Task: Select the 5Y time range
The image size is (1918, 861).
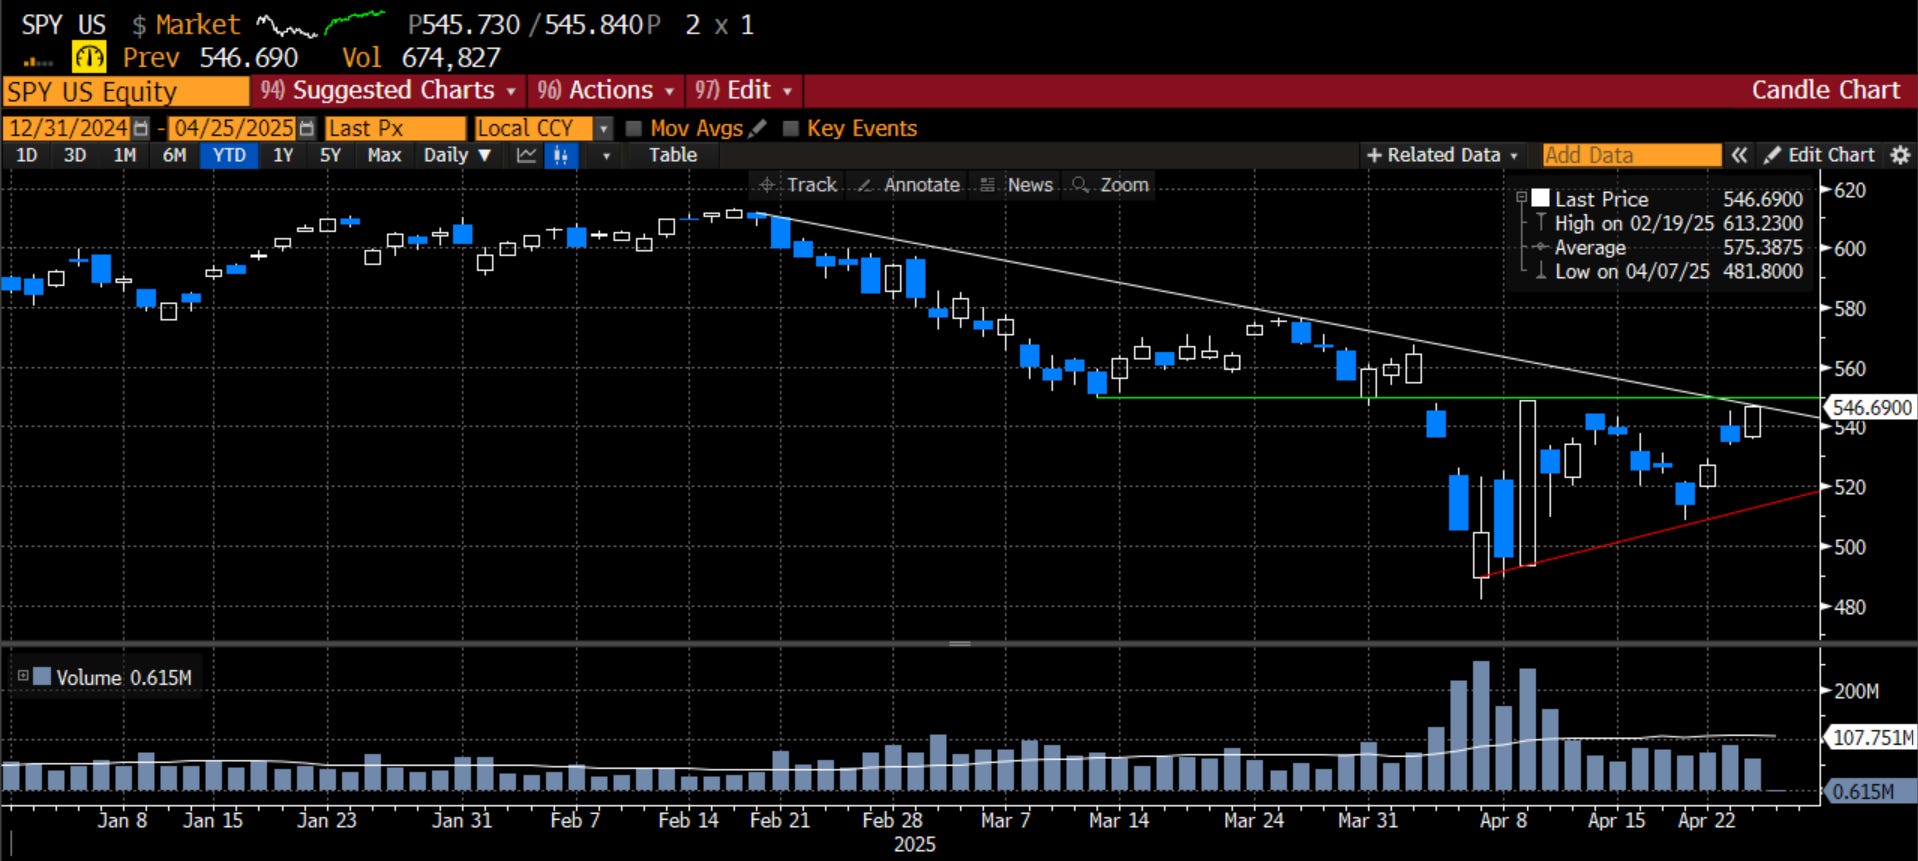Action: click(330, 155)
